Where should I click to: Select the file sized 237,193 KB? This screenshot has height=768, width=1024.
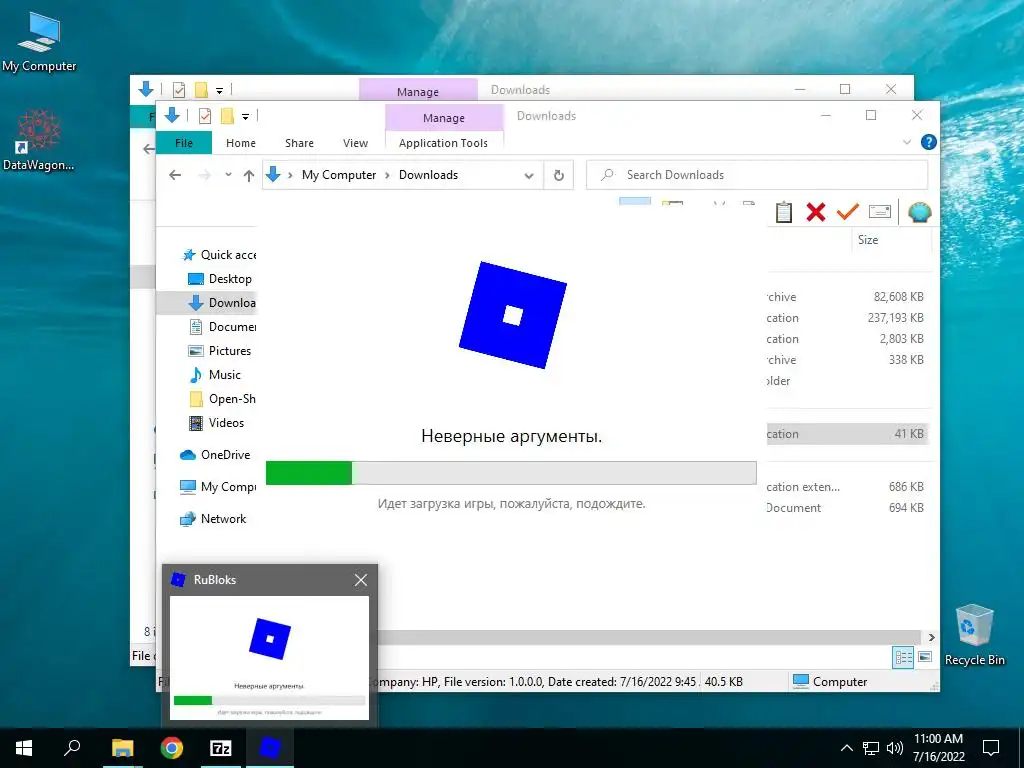(848, 317)
